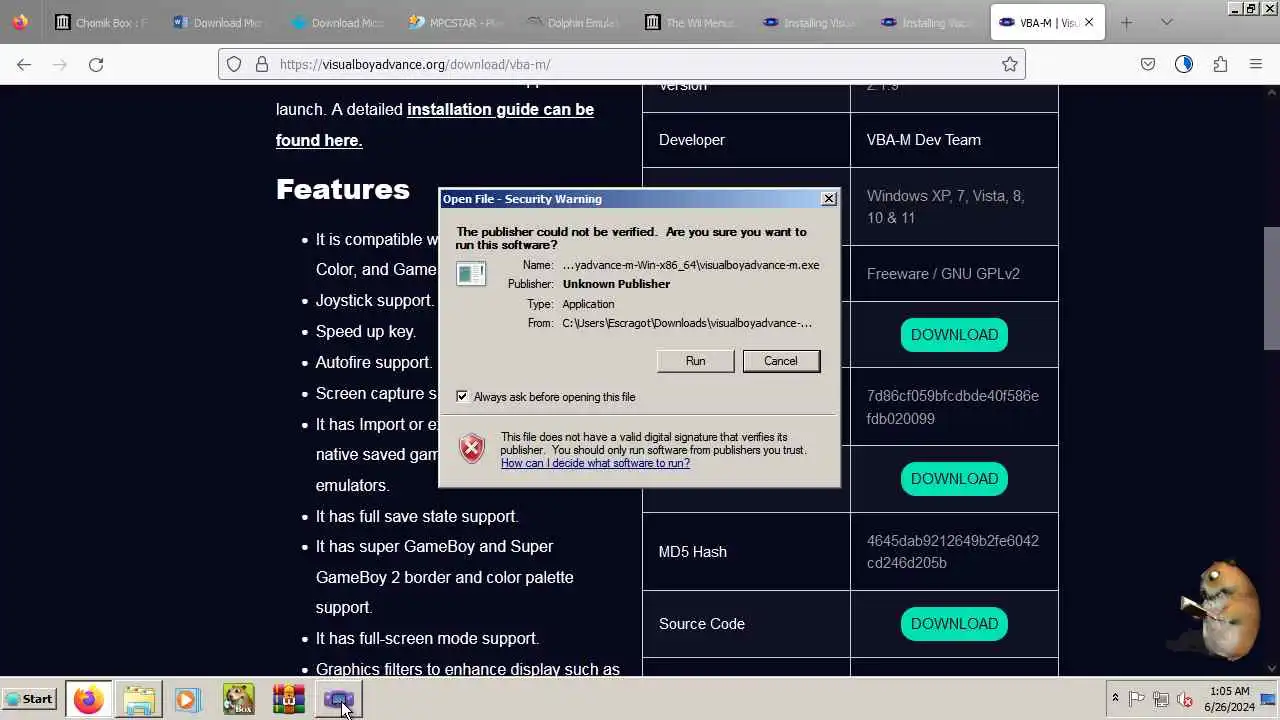This screenshot has height=720, width=1280.
Task: Open the Chomik Box taskbar icon
Action: click(238, 700)
